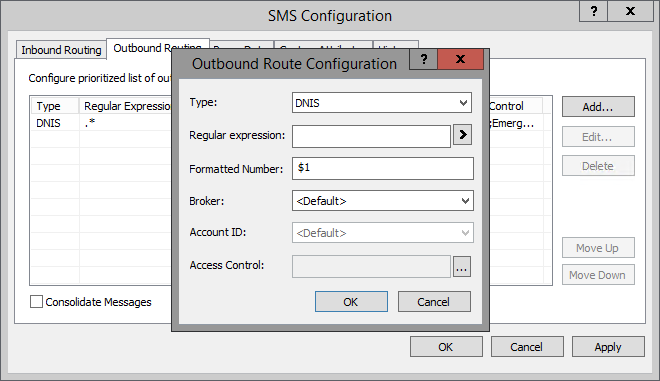
Task: Close the SMS Configuration window
Action: pyautogui.click(x=630, y=11)
